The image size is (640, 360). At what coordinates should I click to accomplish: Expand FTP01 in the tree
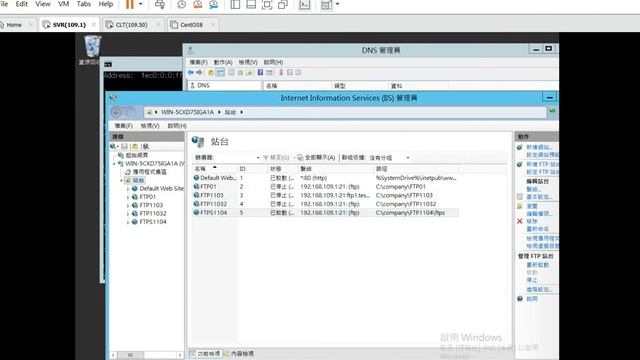[128, 197]
